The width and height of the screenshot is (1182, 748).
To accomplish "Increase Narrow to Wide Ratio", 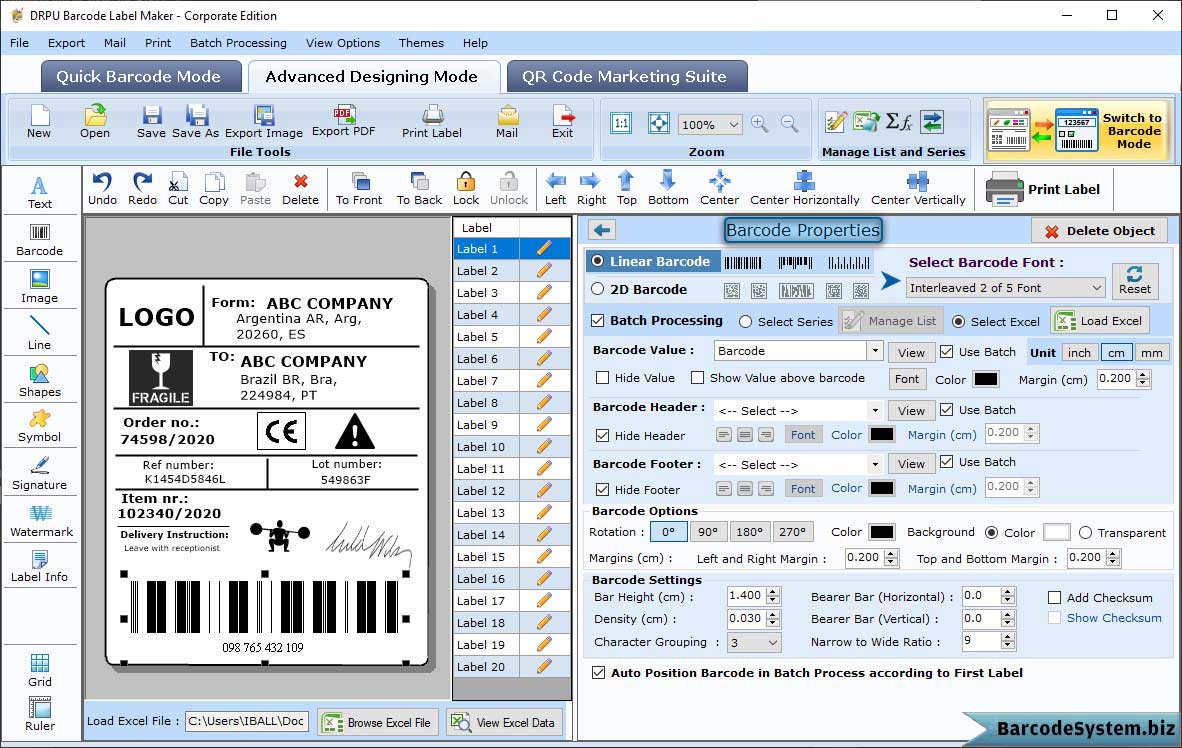I will pos(1008,637).
